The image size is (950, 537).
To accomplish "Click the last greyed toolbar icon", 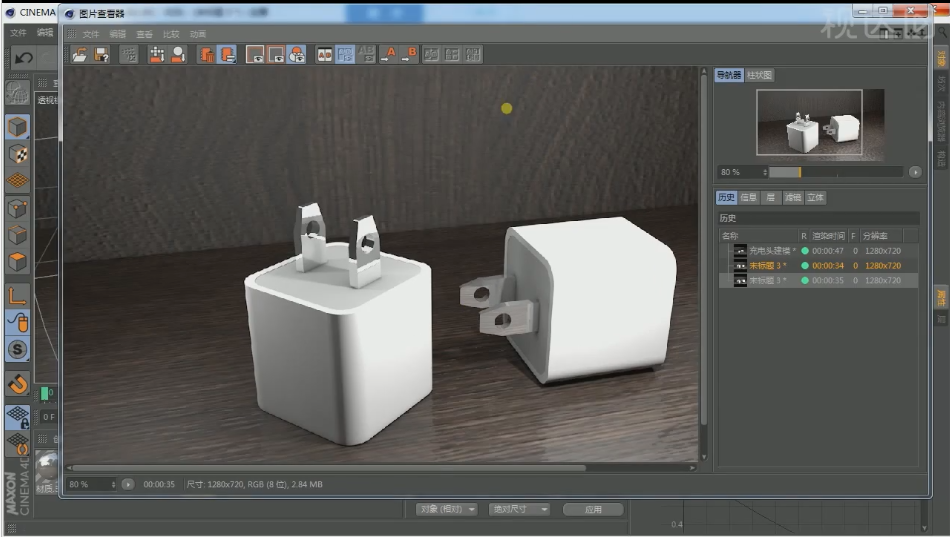I will (x=473, y=55).
